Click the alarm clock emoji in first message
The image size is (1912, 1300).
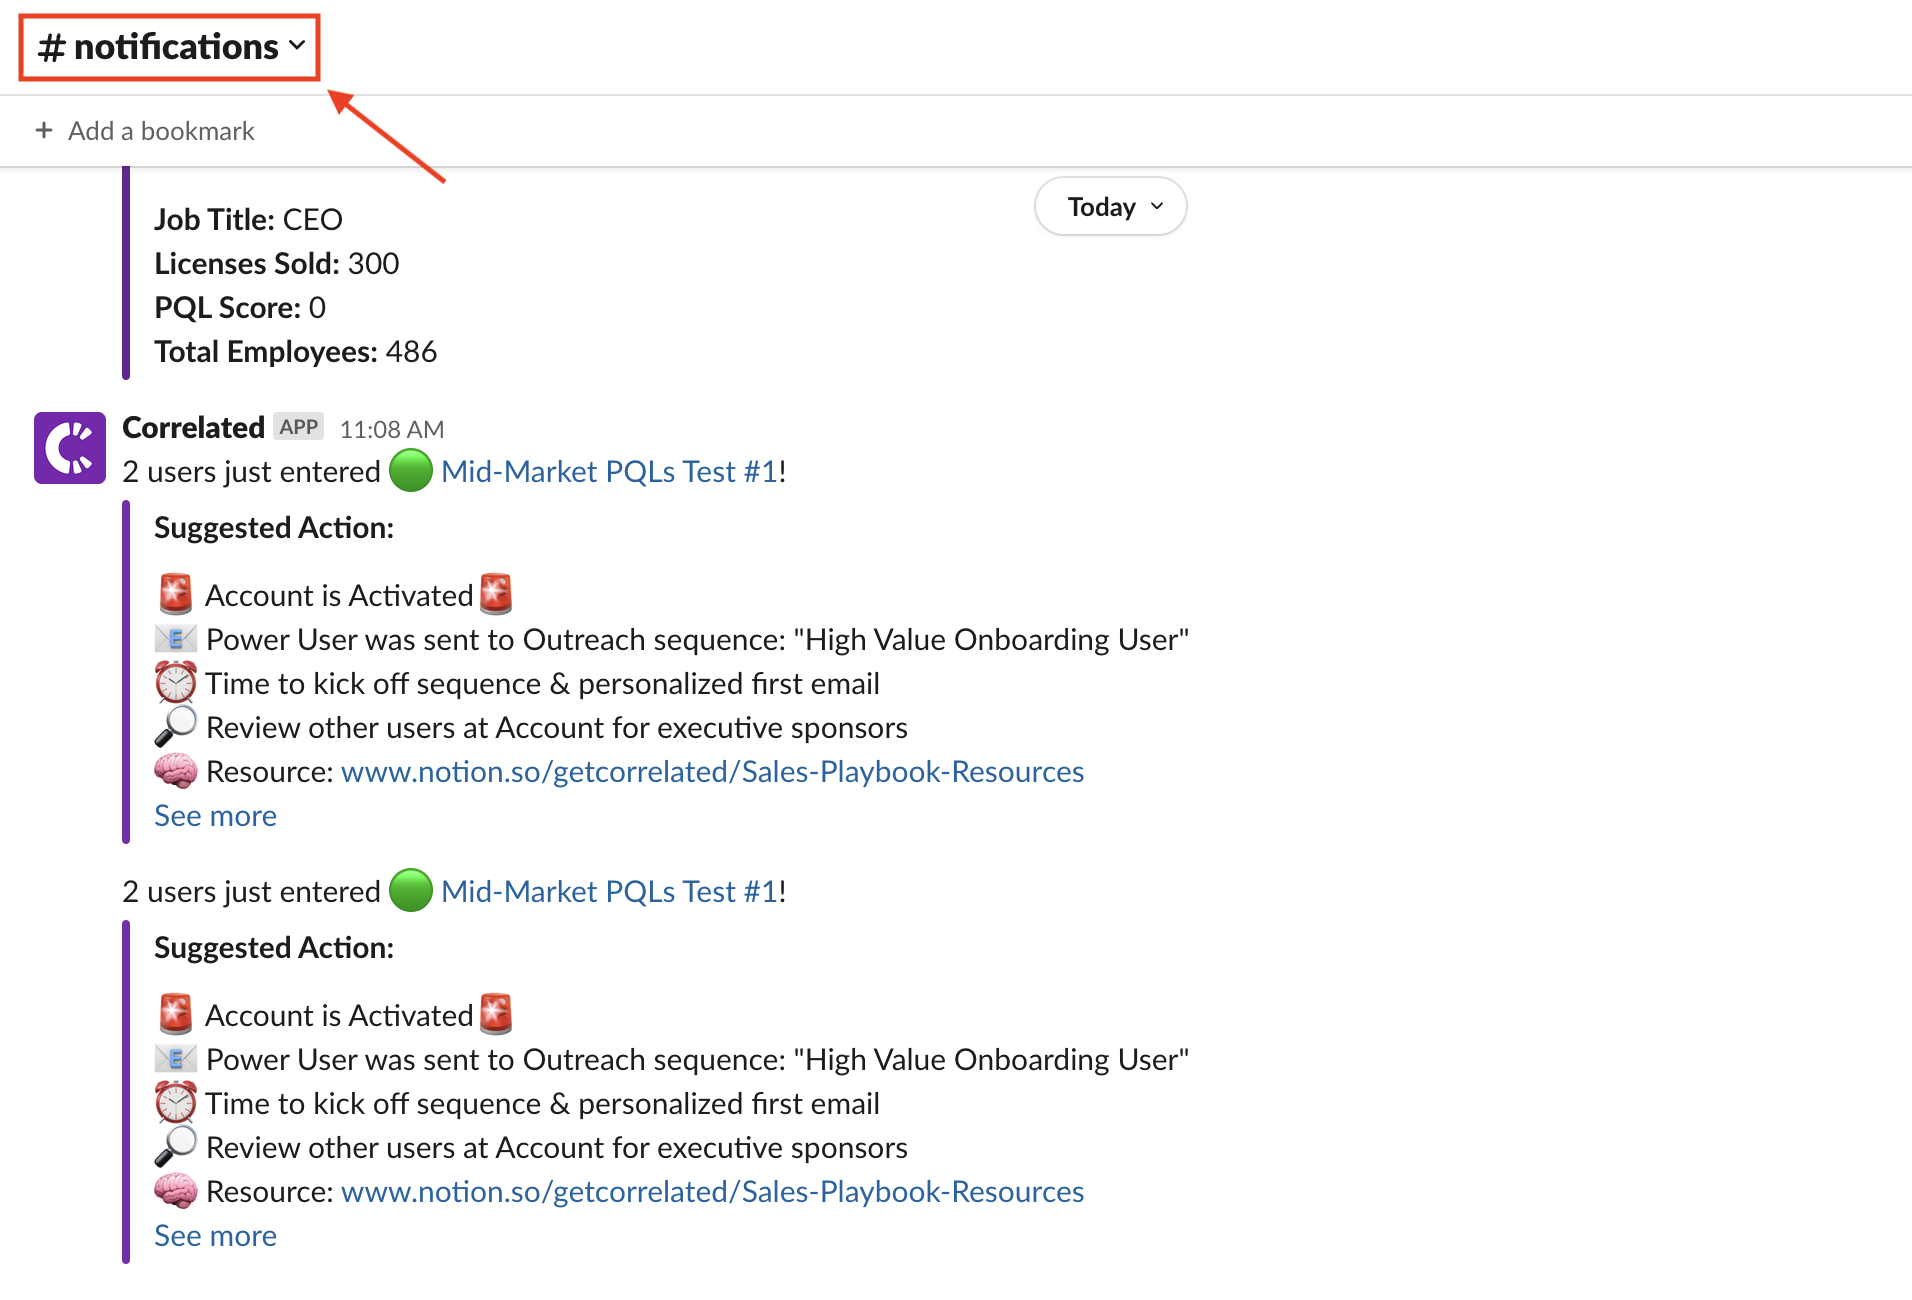tap(175, 682)
